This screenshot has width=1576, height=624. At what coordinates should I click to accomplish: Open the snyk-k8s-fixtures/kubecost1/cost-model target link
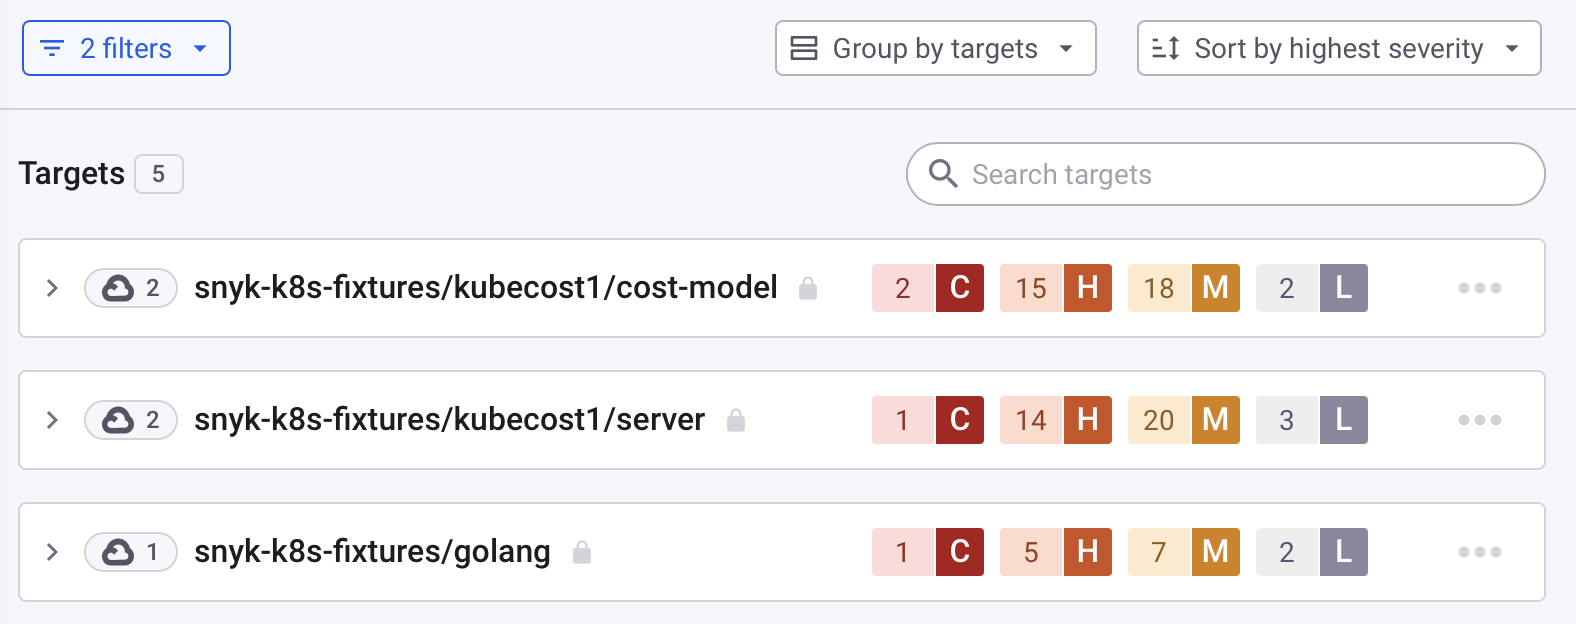pos(485,288)
